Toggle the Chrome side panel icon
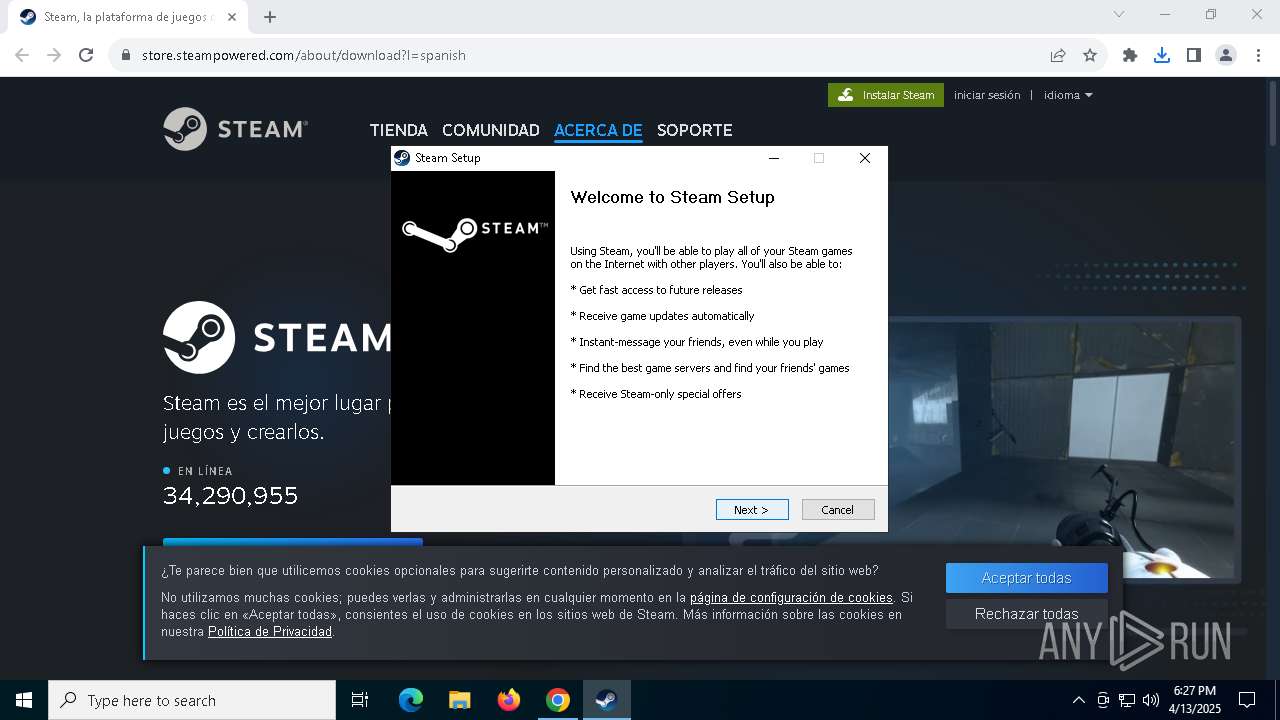 click(1194, 55)
